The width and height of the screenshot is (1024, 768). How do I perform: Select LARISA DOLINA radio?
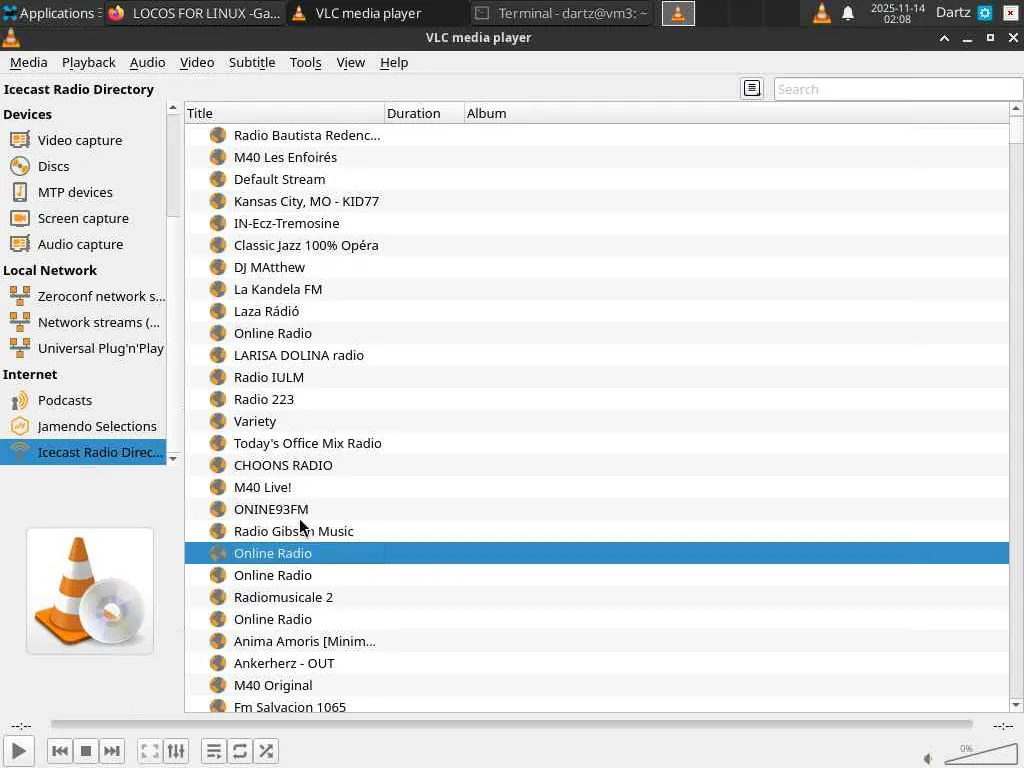coord(597,355)
